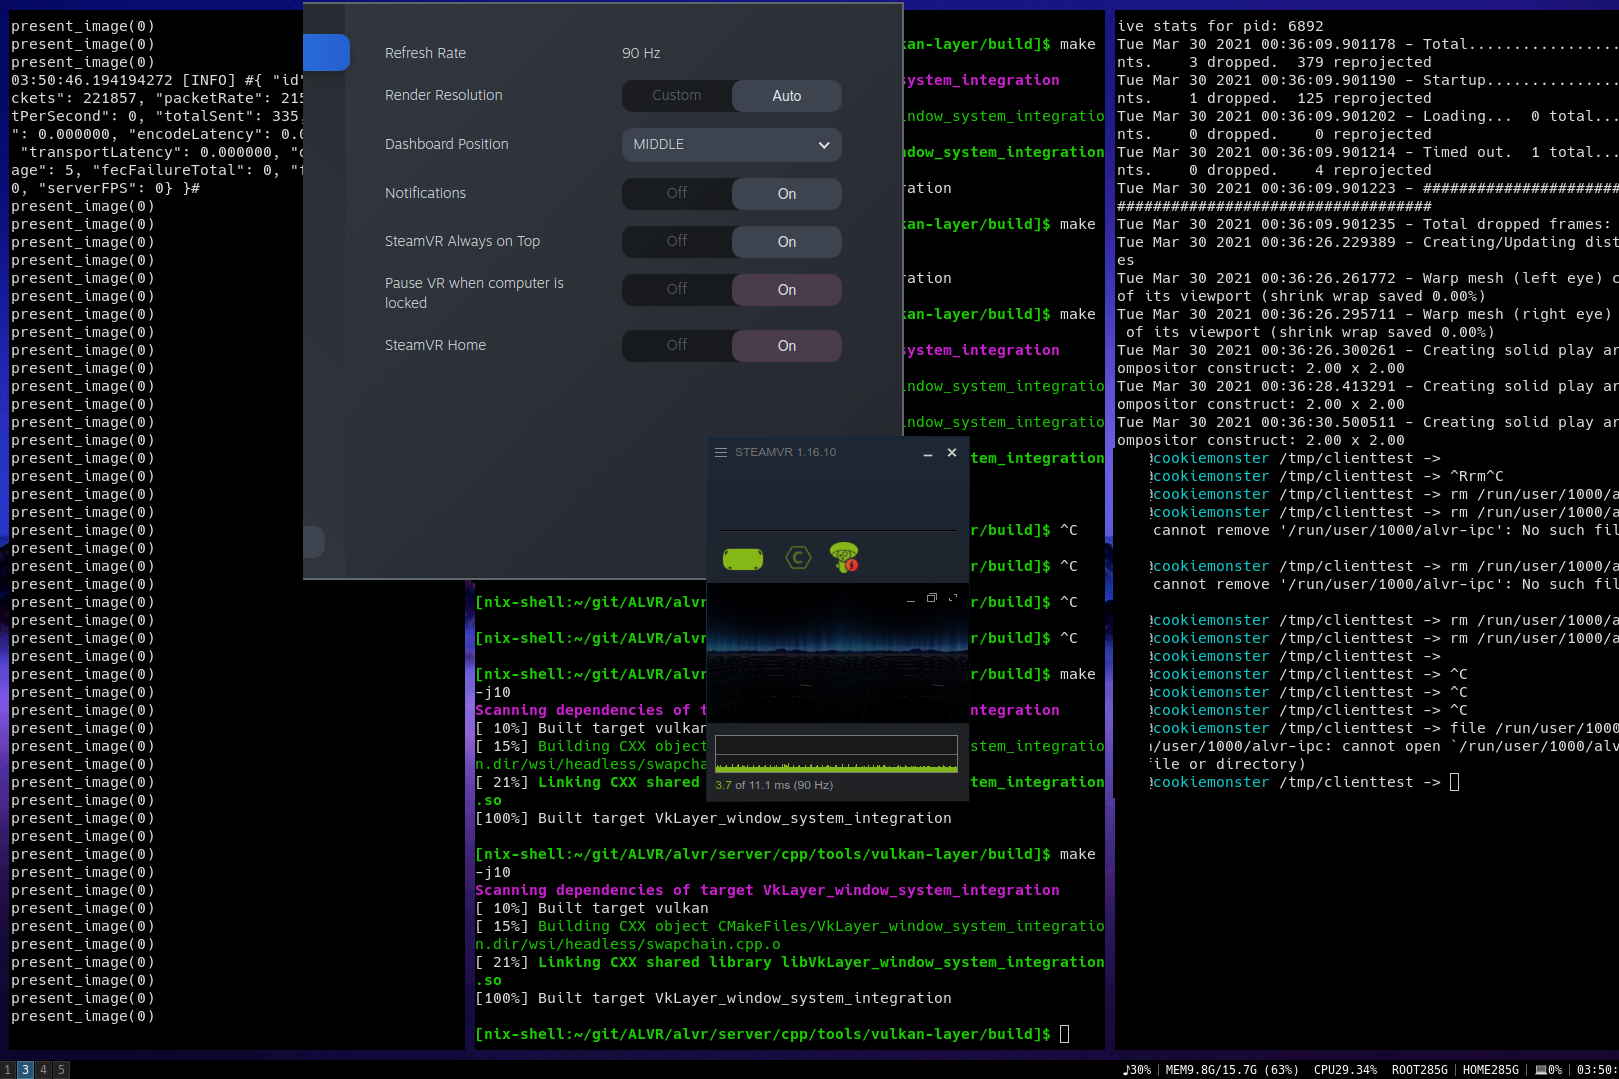
Task: Click the volume 30% indicator in status bar
Action: tap(1137, 1070)
